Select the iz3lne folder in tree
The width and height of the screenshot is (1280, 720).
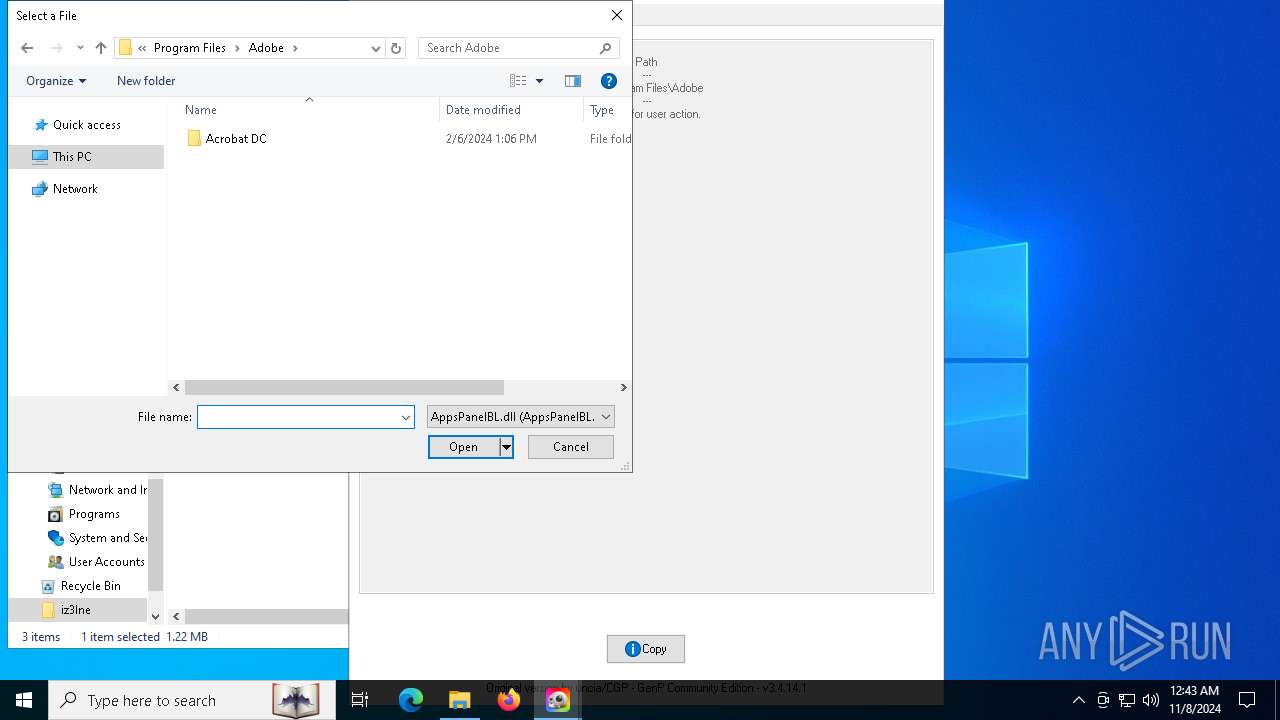pos(75,610)
